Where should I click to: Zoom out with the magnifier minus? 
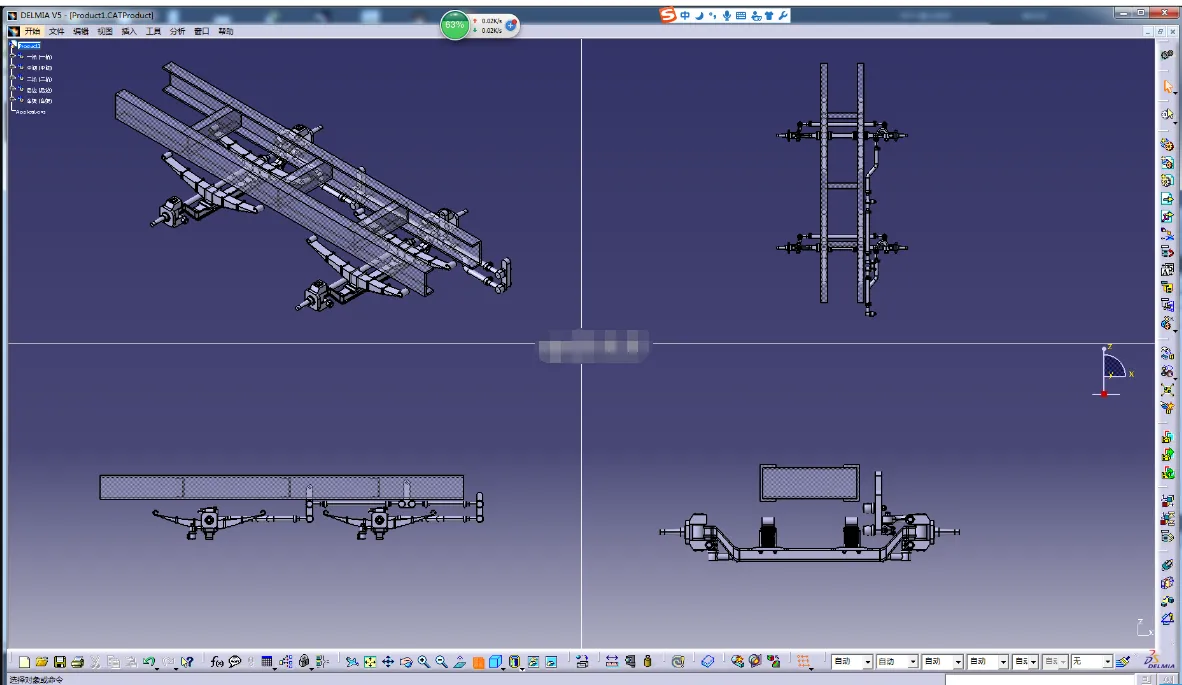click(442, 662)
